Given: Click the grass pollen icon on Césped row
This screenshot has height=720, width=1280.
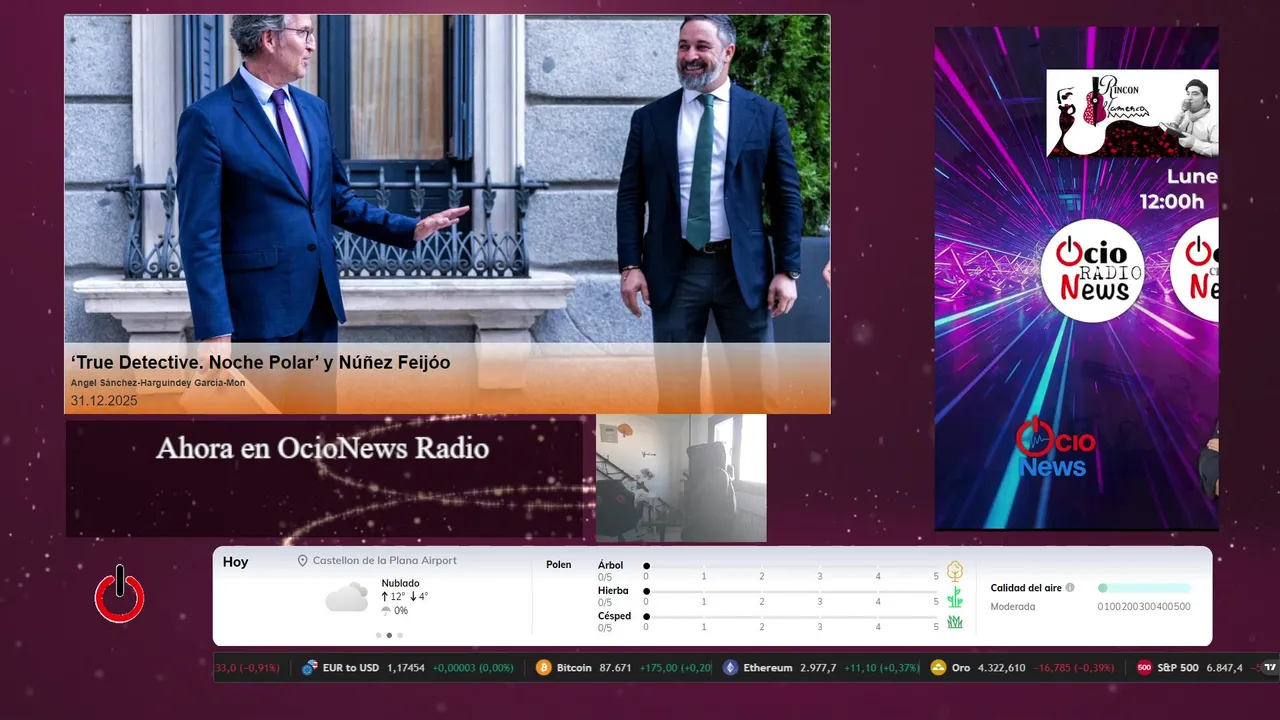Looking at the screenshot, I should [x=955, y=622].
